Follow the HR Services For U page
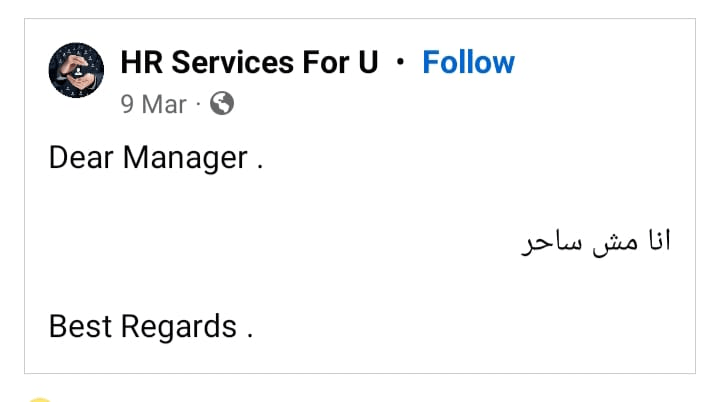The height and width of the screenshot is (402, 720). [x=468, y=62]
